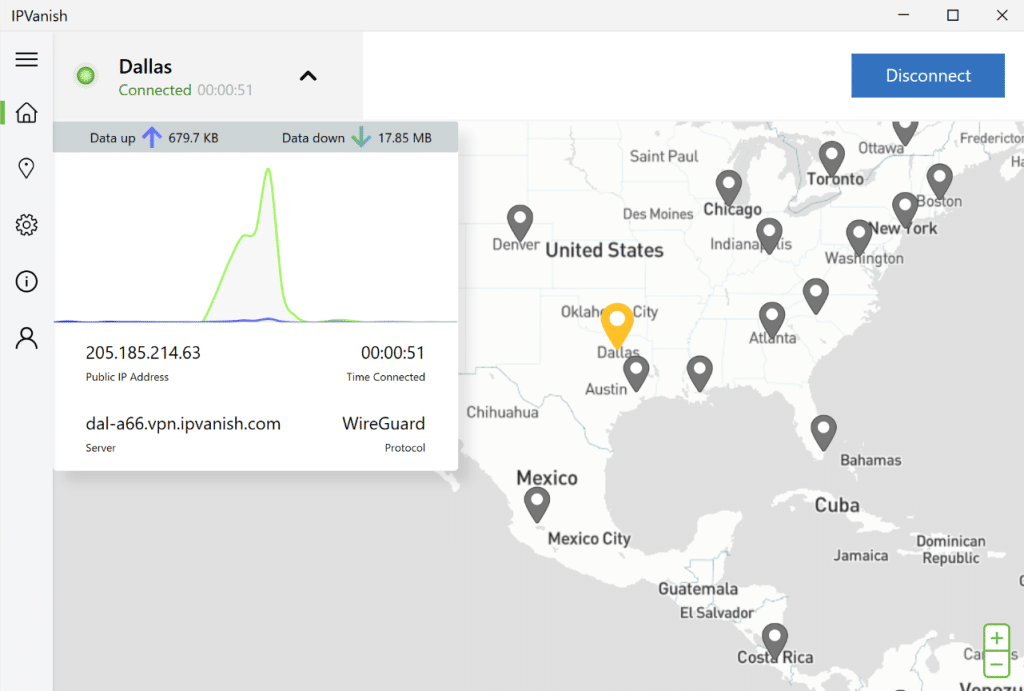Click the Data up label

(x=112, y=138)
